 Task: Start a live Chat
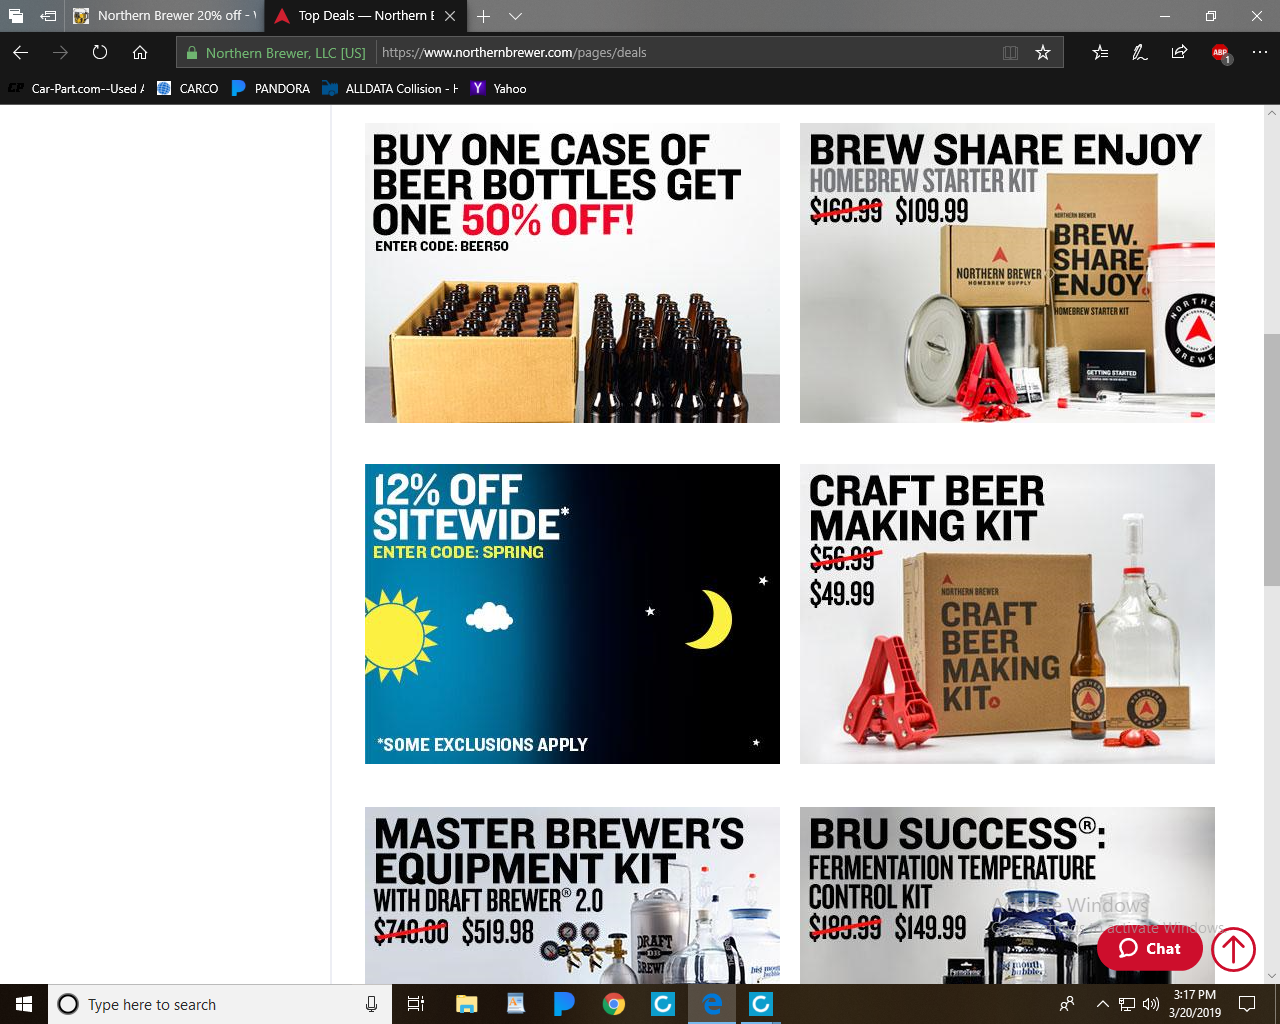pyautogui.click(x=1149, y=949)
